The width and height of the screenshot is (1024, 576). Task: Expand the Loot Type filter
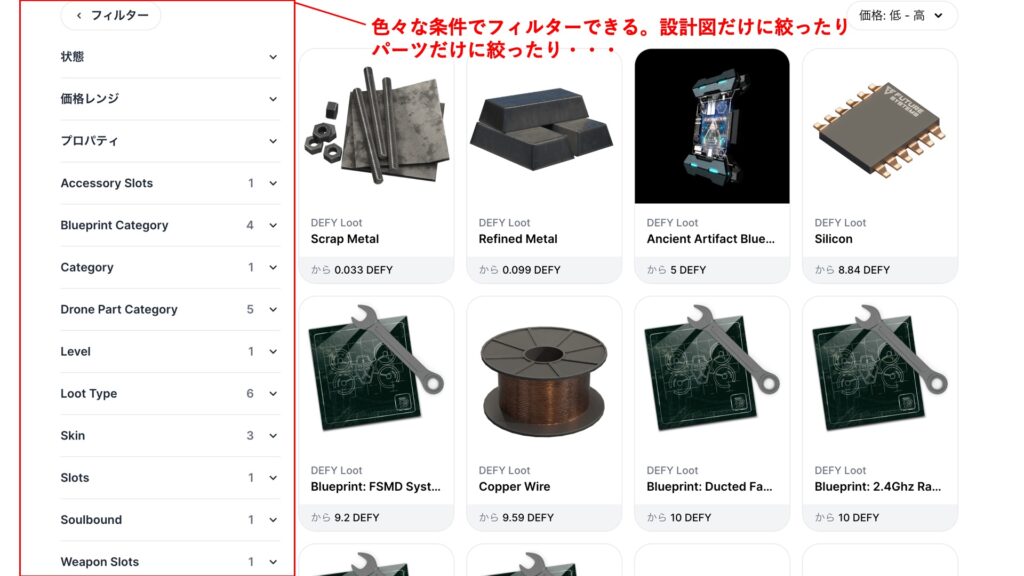pos(170,394)
